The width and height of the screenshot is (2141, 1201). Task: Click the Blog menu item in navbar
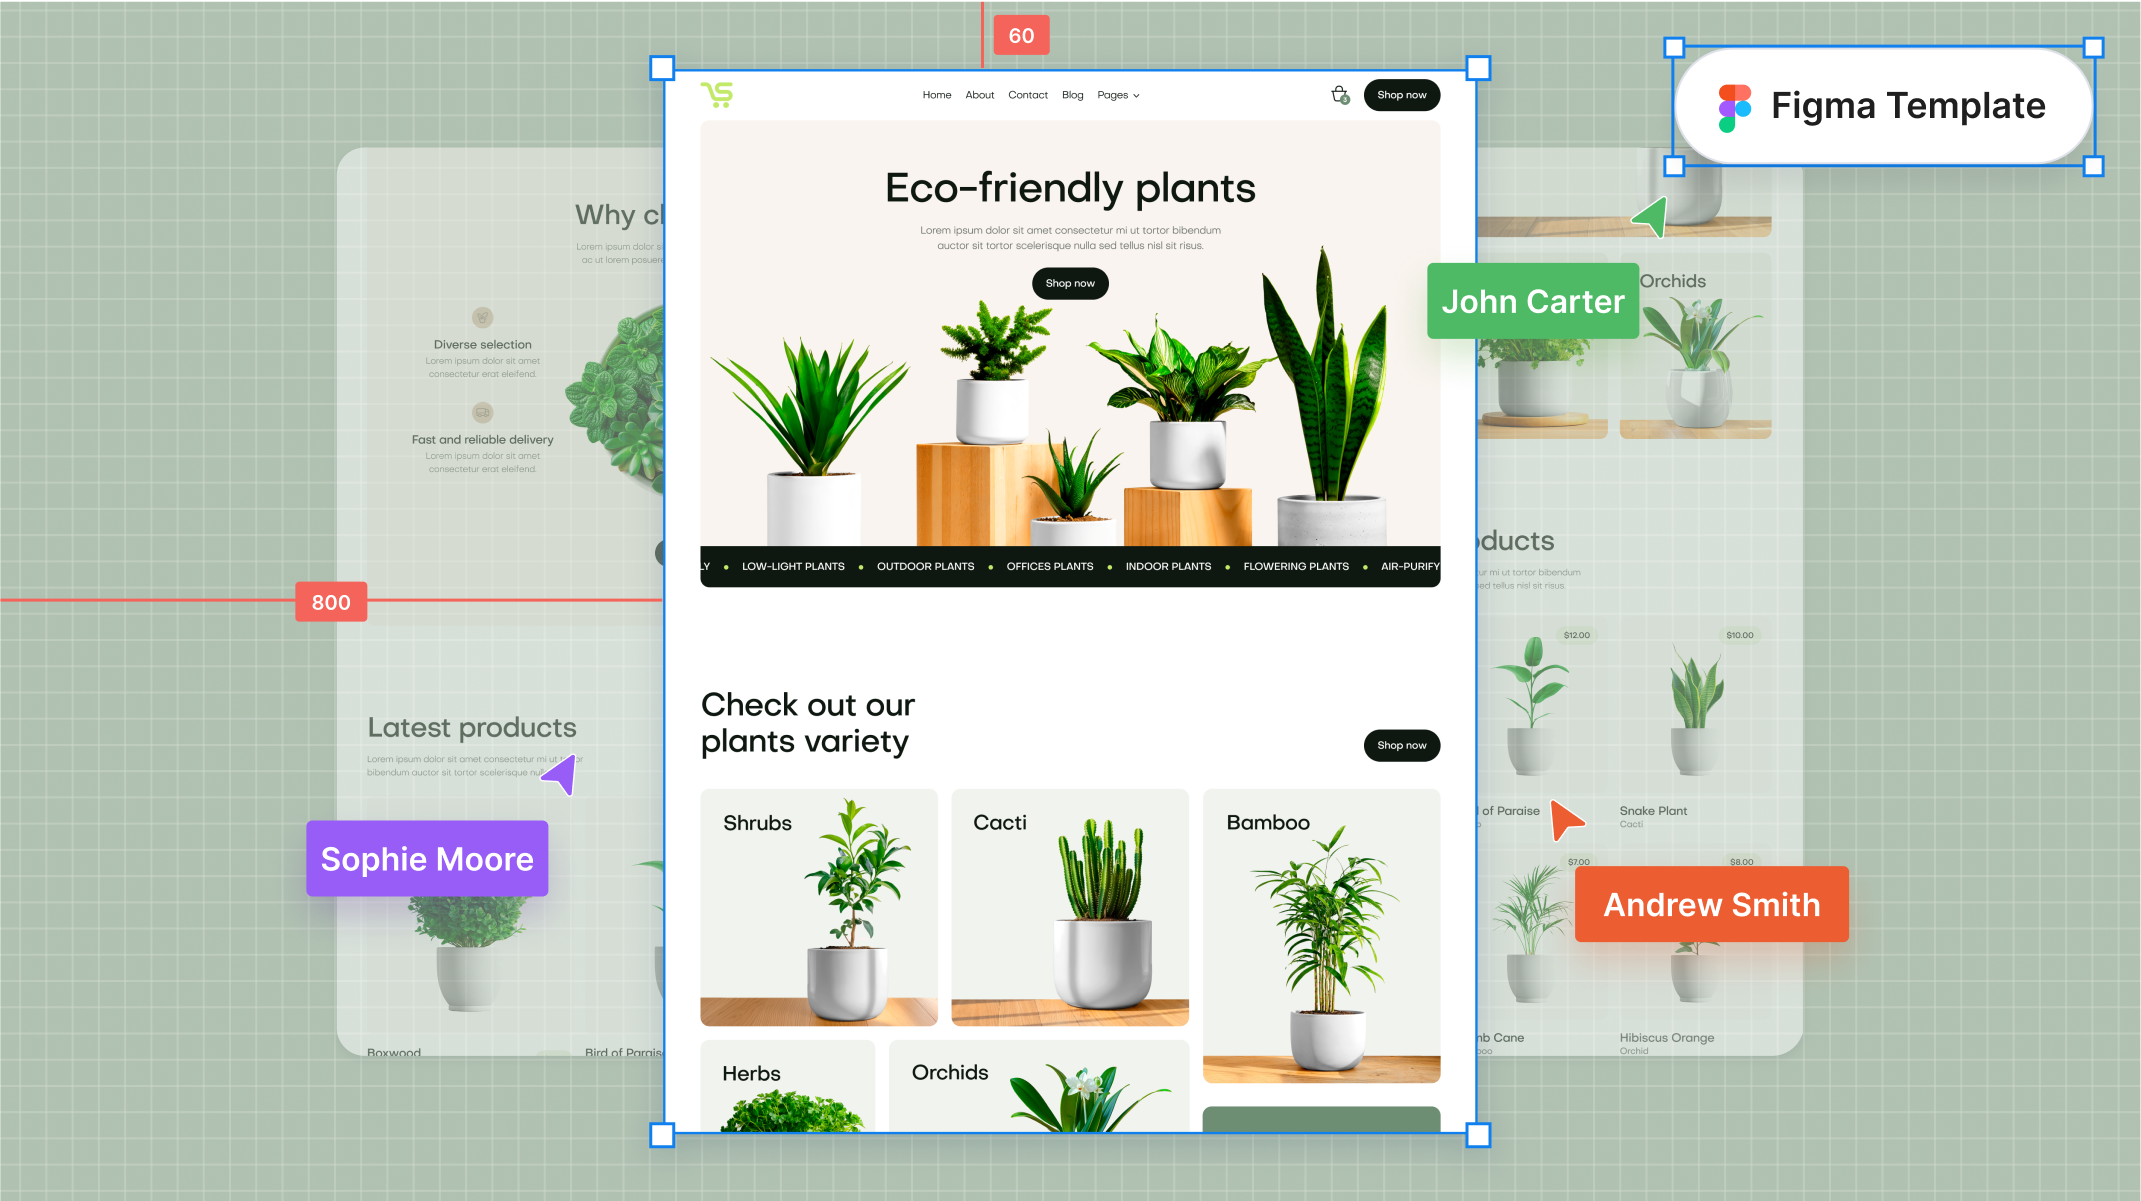pyautogui.click(x=1072, y=94)
